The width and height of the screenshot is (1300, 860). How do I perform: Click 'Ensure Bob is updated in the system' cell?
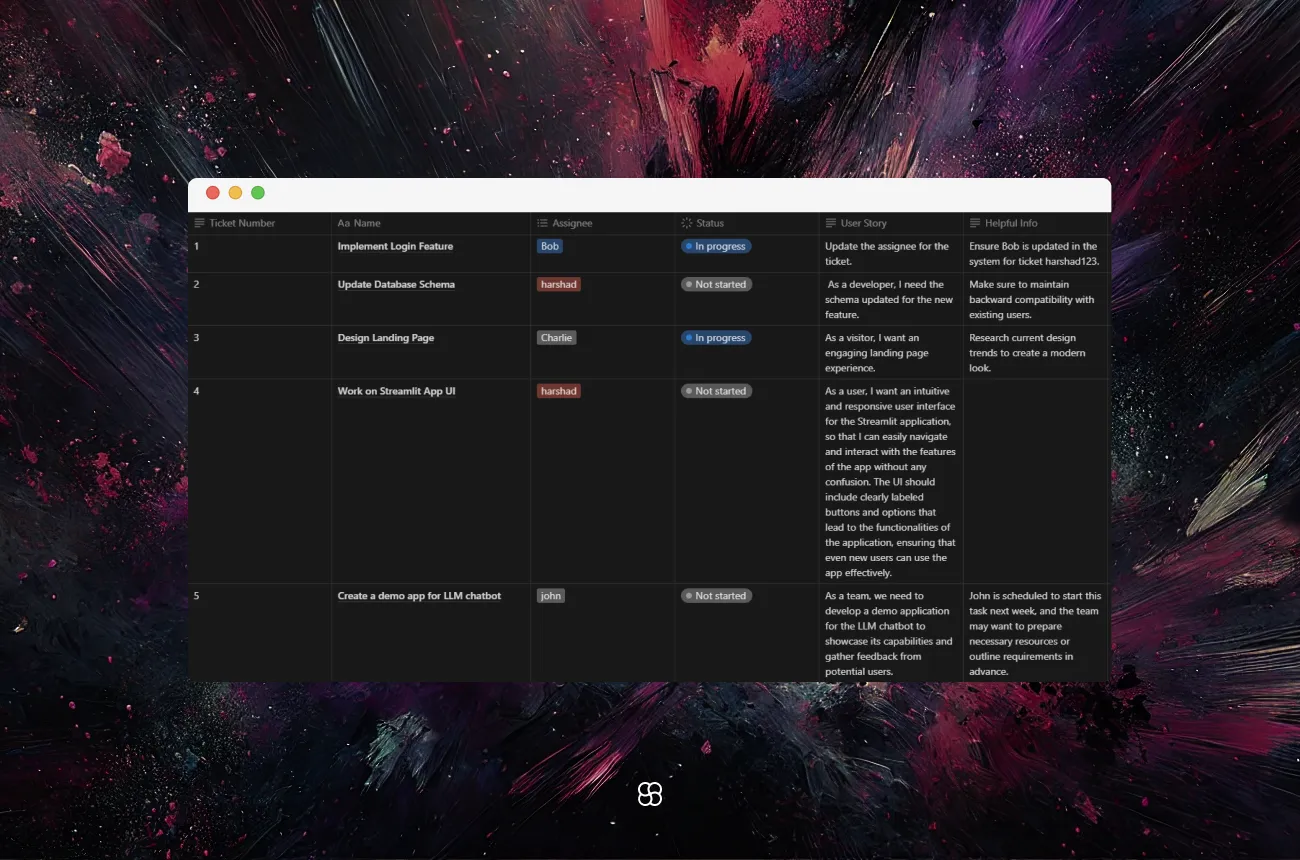(x=1035, y=254)
